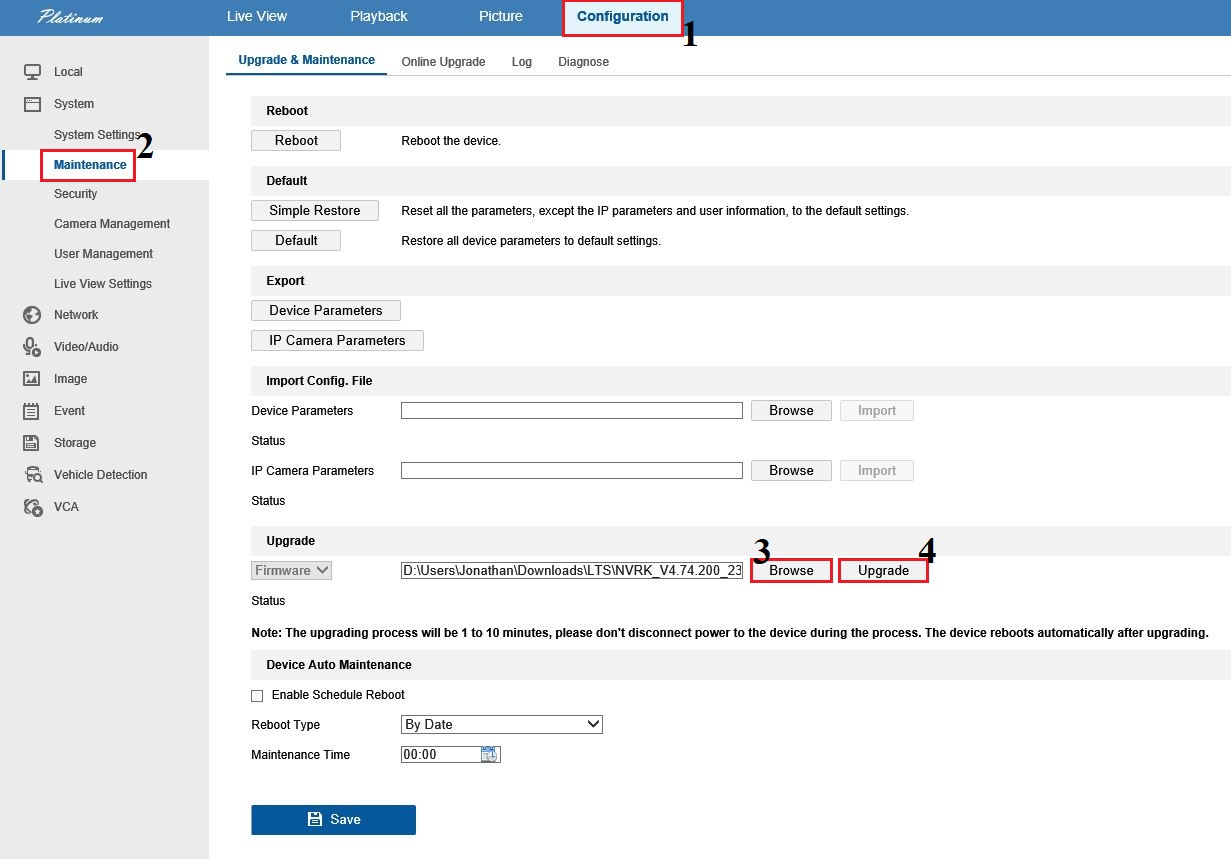Click the Device Parameters file path field
The height and width of the screenshot is (859, 1231).
tap(571, 410)
